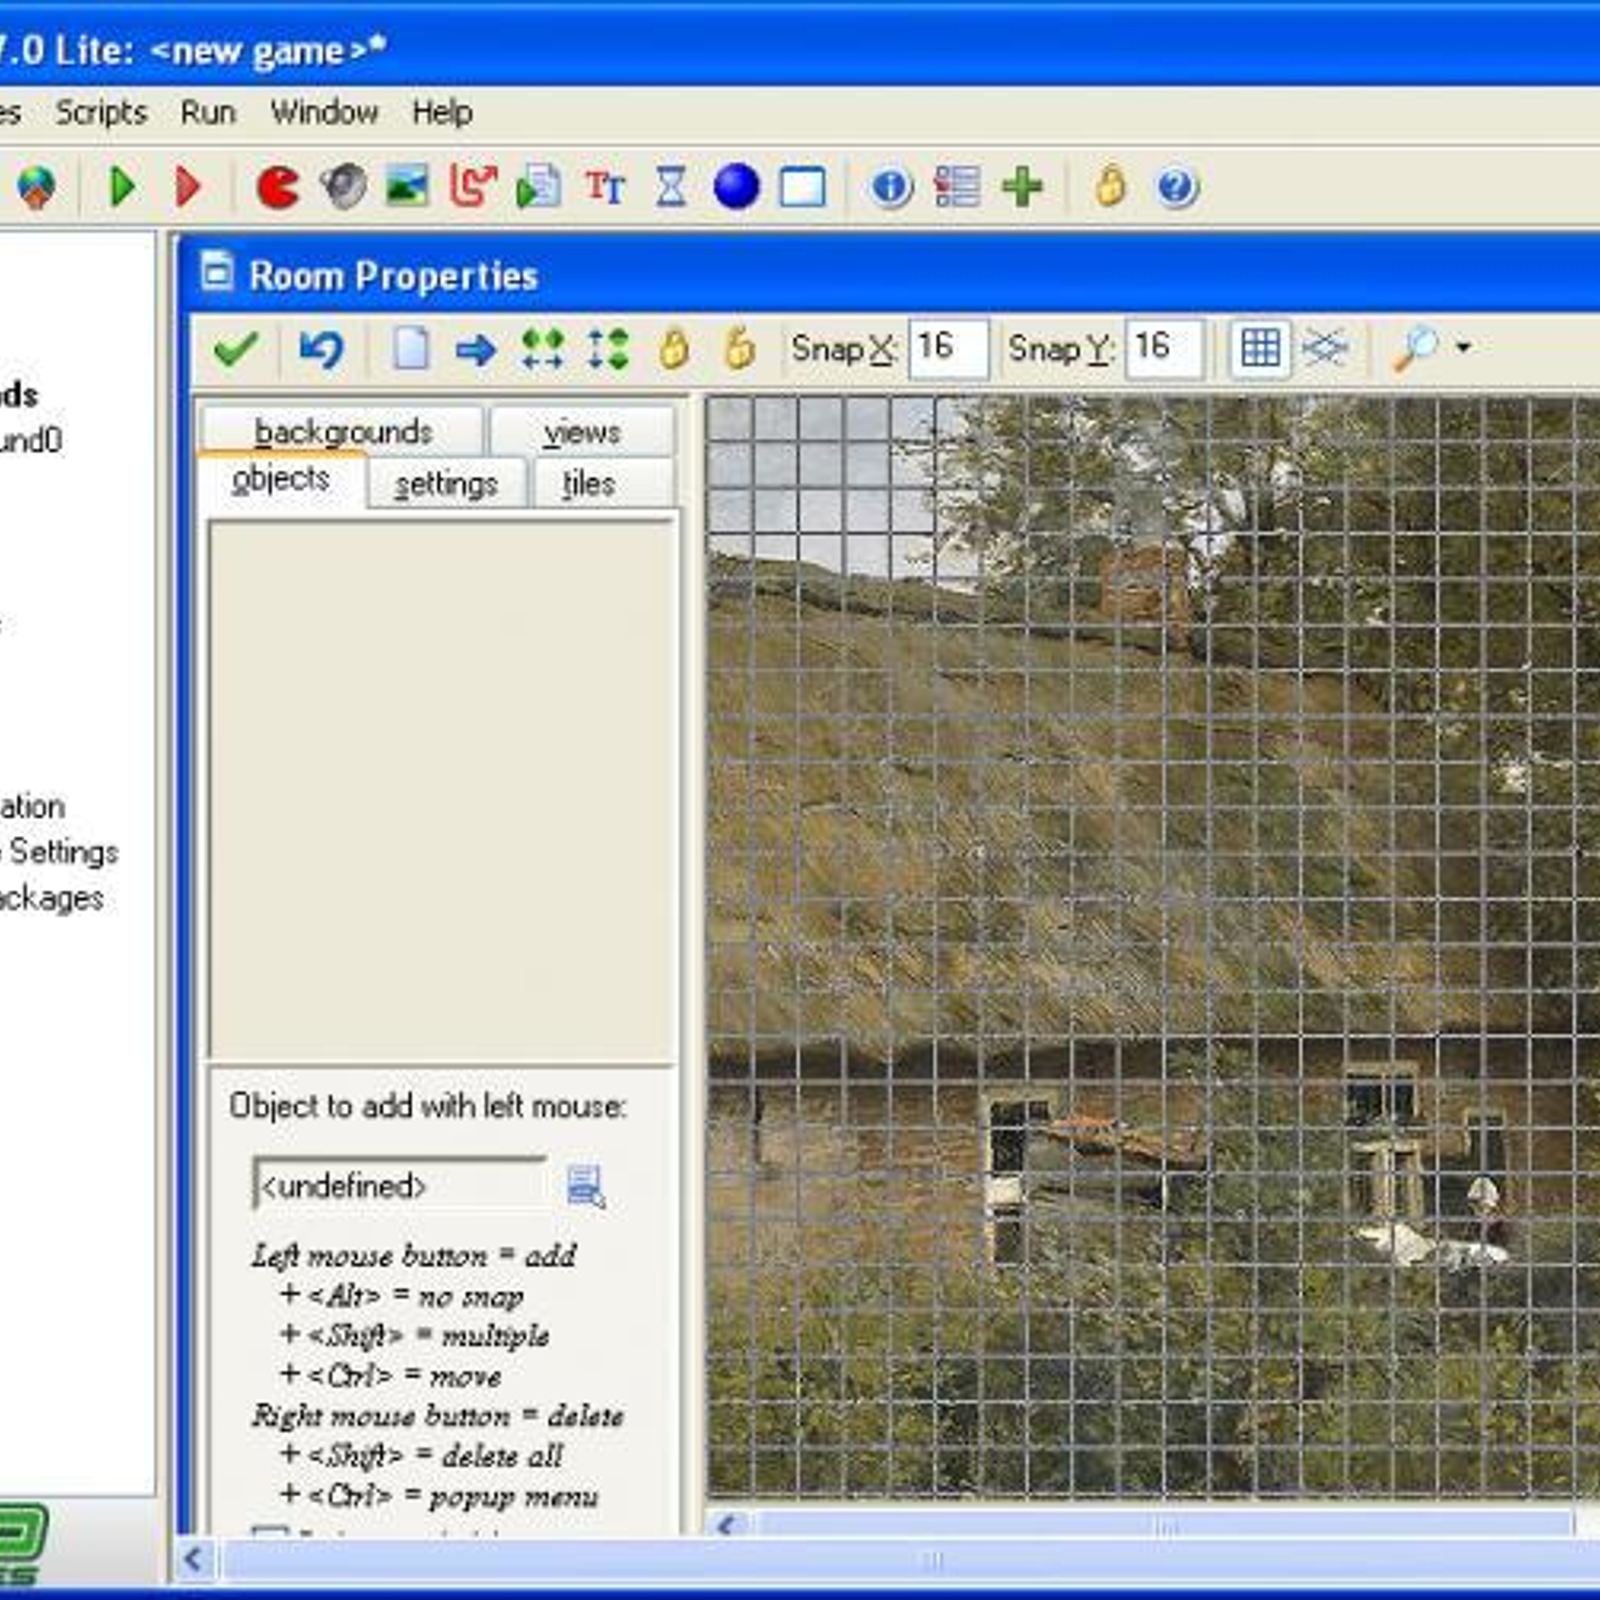Create a sound with speaker icon
Viewport: 1600px width, 1600px height.
click(x=343, y=187)
